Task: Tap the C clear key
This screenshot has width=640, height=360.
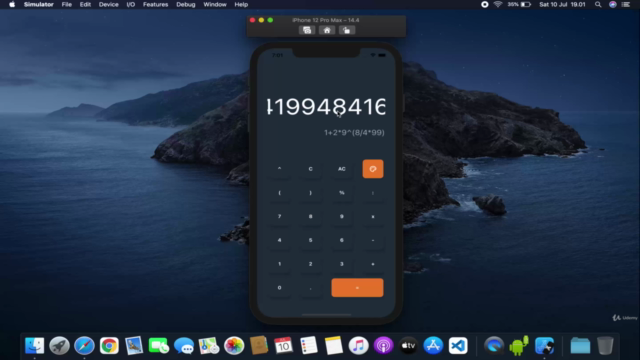Action: 310,169
